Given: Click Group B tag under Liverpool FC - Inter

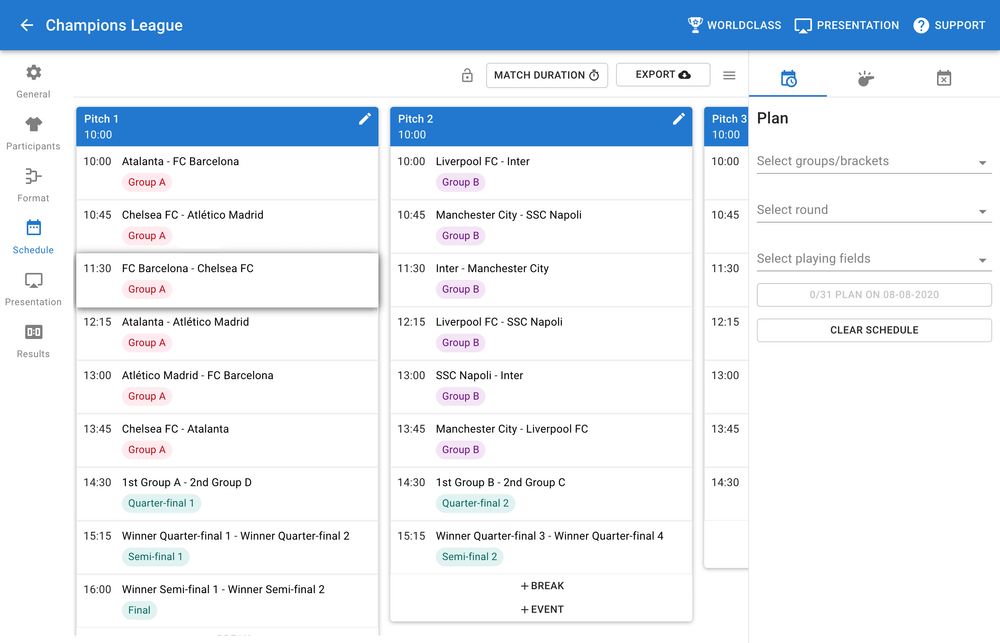Looking at the screenshot, I should pyautogui.click(x=460, y=182).
